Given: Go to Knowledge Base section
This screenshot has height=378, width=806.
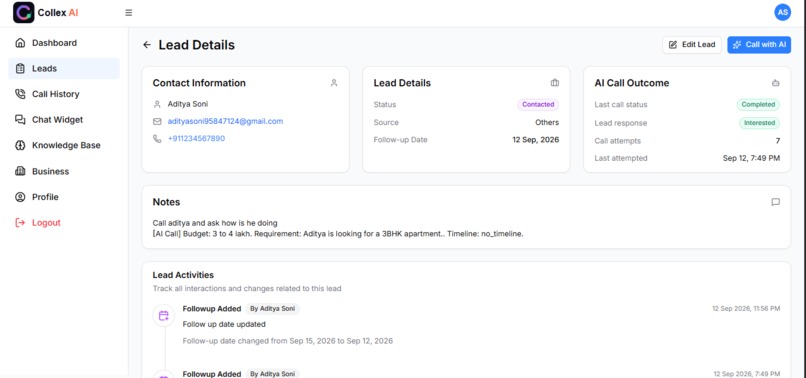Looking at the screenshot, I should coord(64,146).
